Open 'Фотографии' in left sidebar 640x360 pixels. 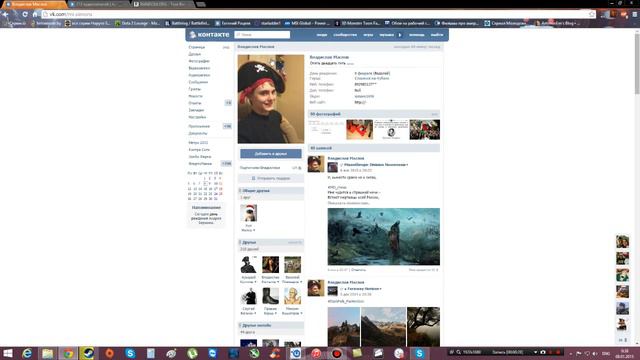pyautogui.click(x=199, y=61)
